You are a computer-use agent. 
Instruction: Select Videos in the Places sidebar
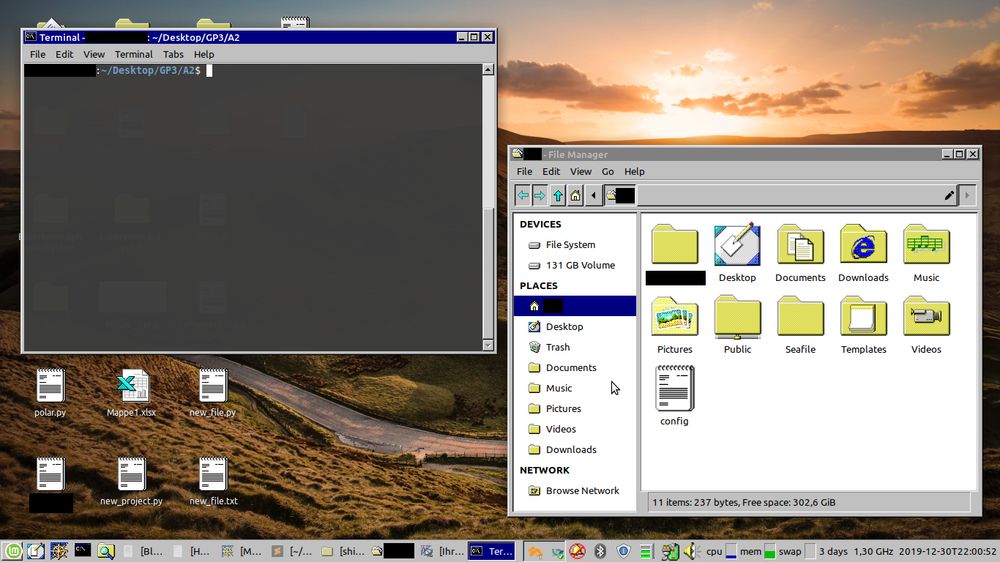pyautogui.click(x=575, y=429)
